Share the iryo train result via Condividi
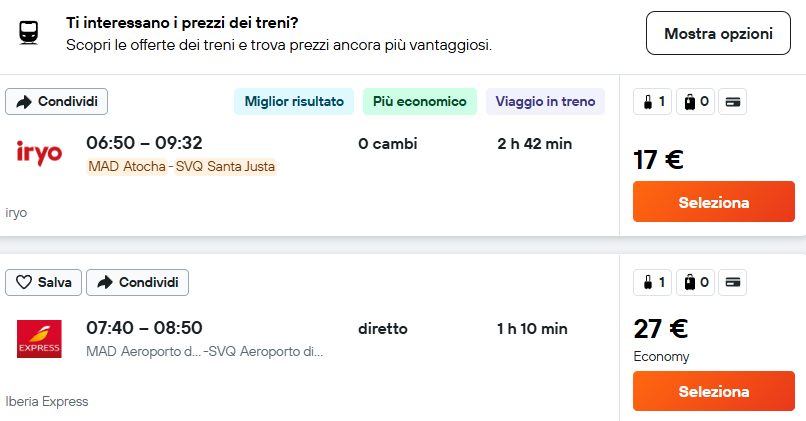Screen dimensions: 806x421 click(57, 101)
